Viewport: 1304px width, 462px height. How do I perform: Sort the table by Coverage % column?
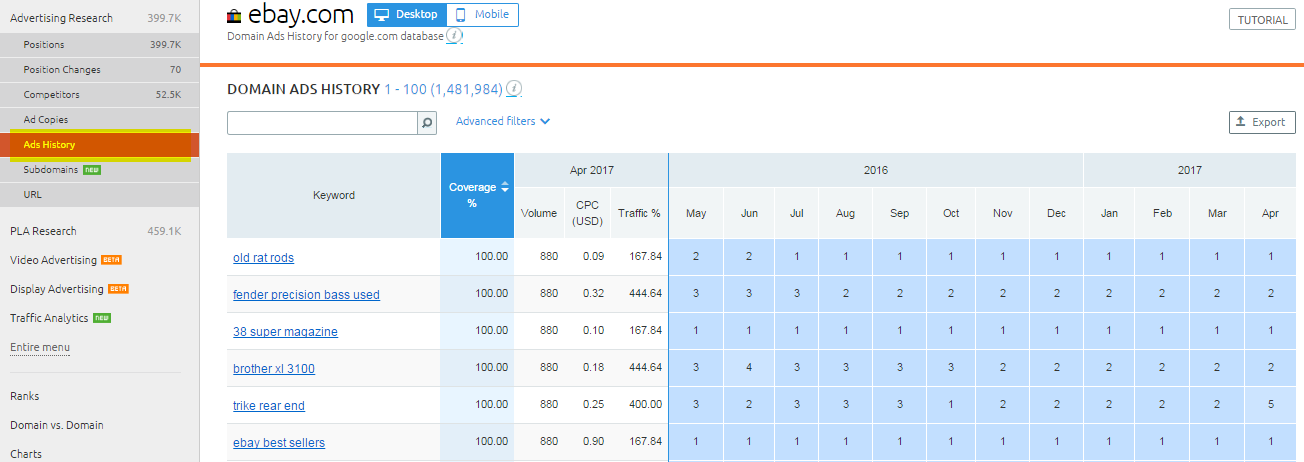coord(477,195)
